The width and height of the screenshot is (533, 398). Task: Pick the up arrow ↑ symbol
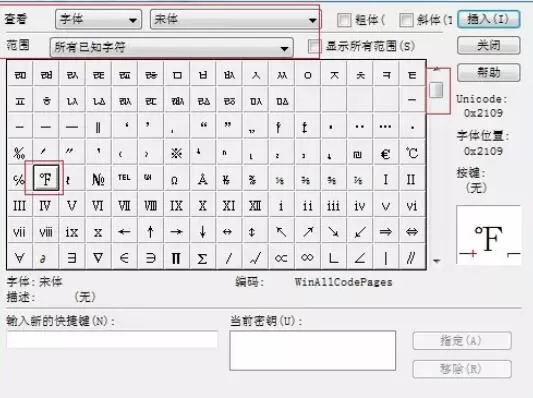pyautogui.click(x=151, y=231)
